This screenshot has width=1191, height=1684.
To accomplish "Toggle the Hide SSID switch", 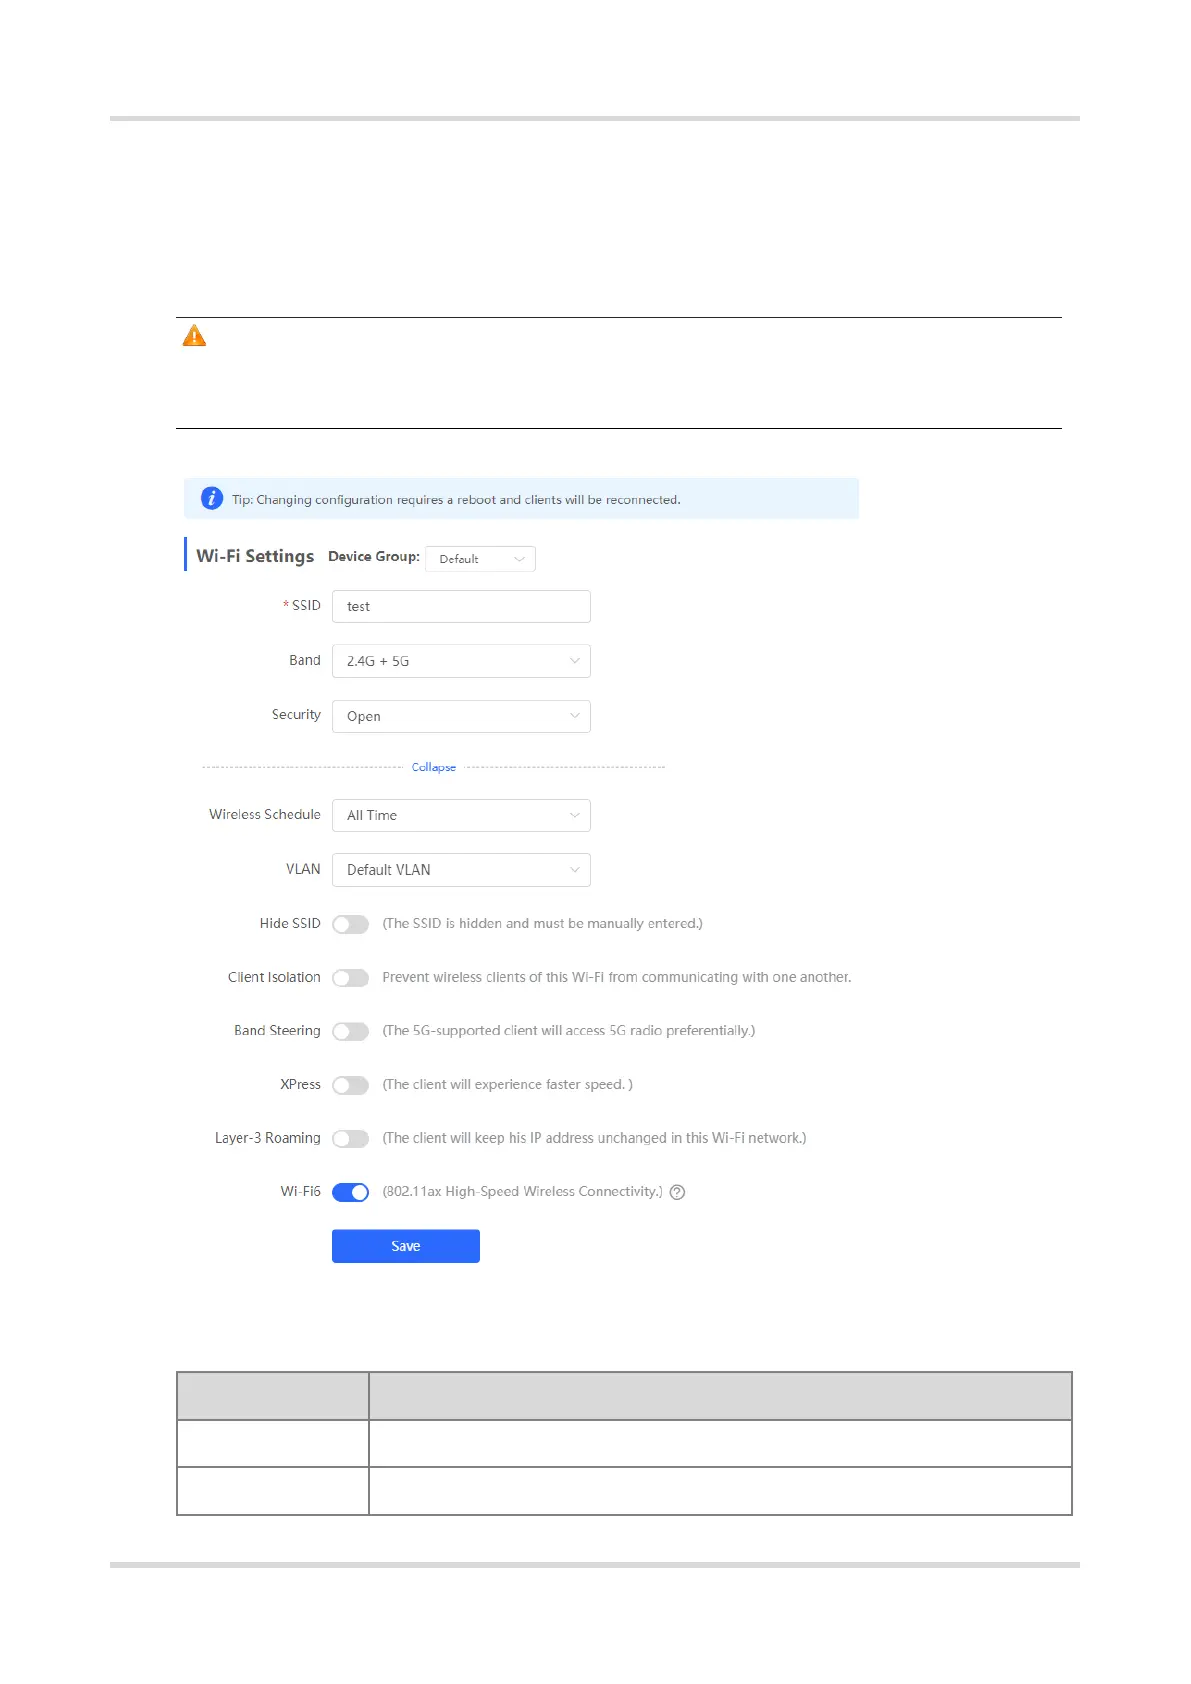I will tap(350, 924).
